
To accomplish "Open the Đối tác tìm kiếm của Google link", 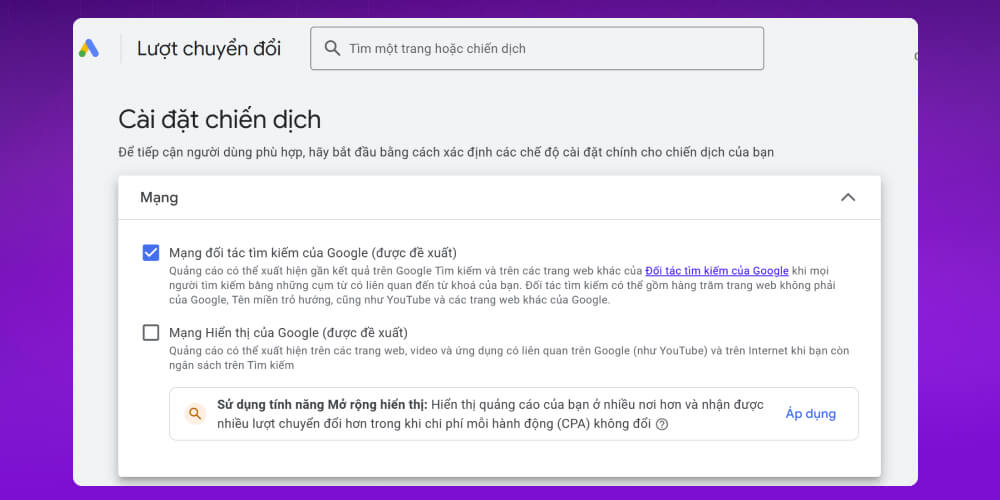I will coord(717,271).
